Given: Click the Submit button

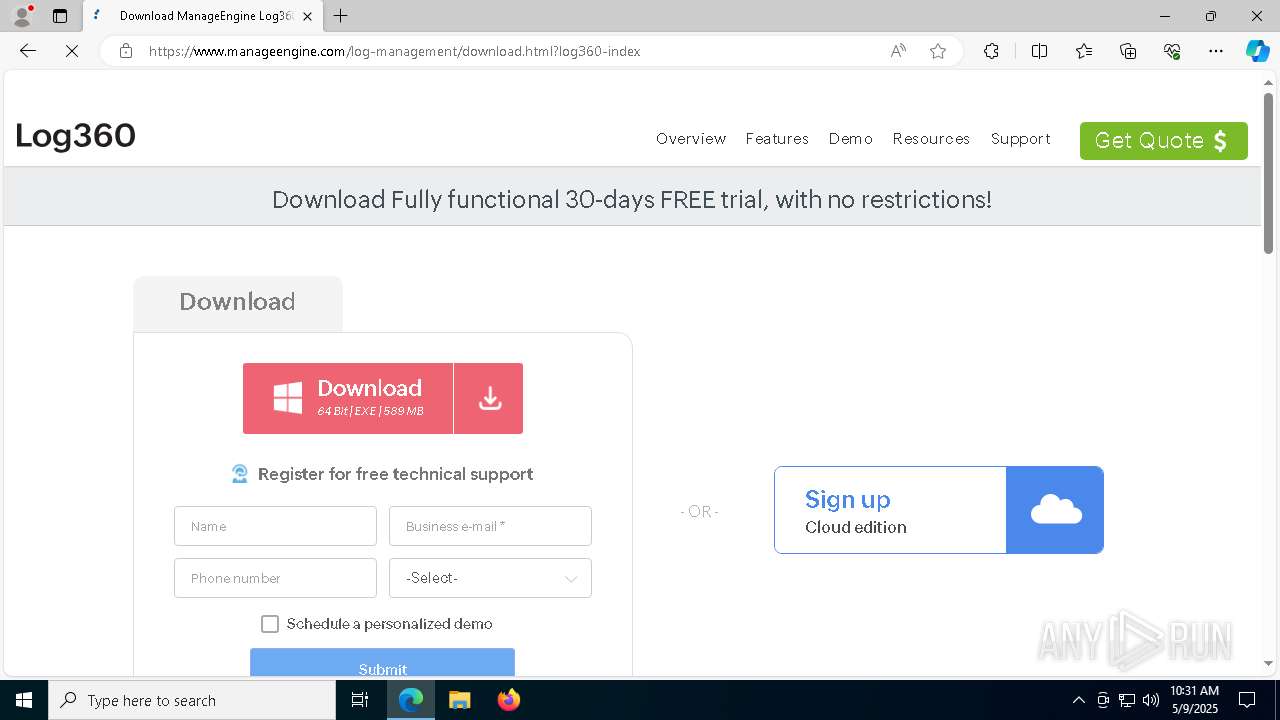Looking at the screenshot, I should click(x=382, y=663).
